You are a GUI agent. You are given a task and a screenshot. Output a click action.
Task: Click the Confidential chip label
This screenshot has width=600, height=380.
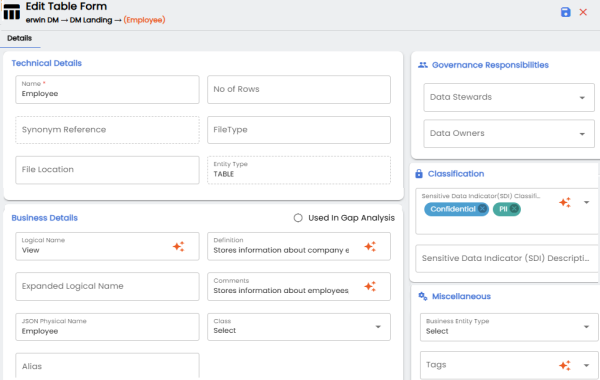click(453, 209)
